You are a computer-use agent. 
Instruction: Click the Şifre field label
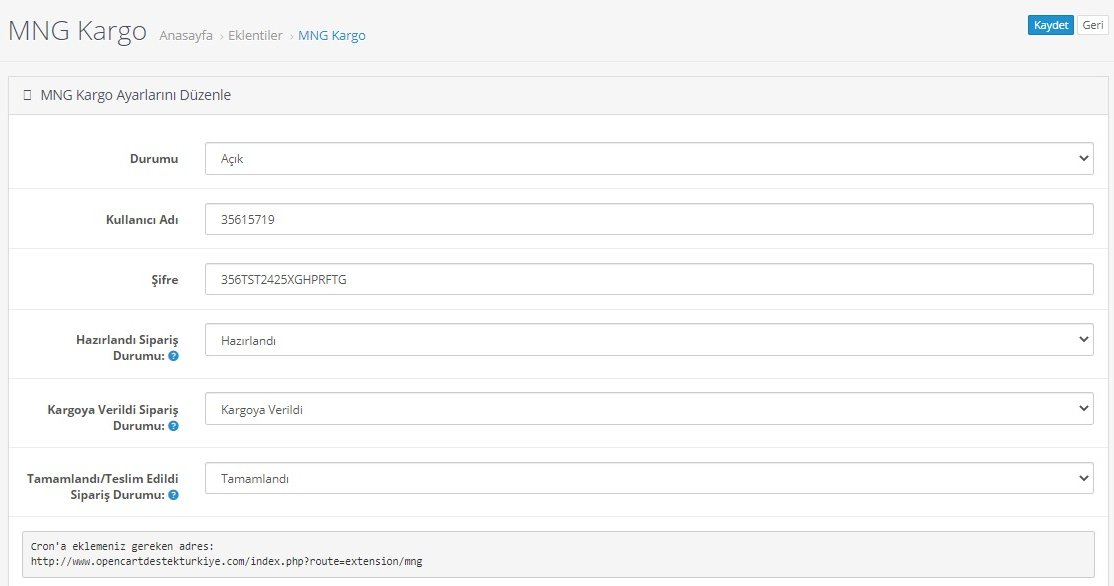(165, 280)
